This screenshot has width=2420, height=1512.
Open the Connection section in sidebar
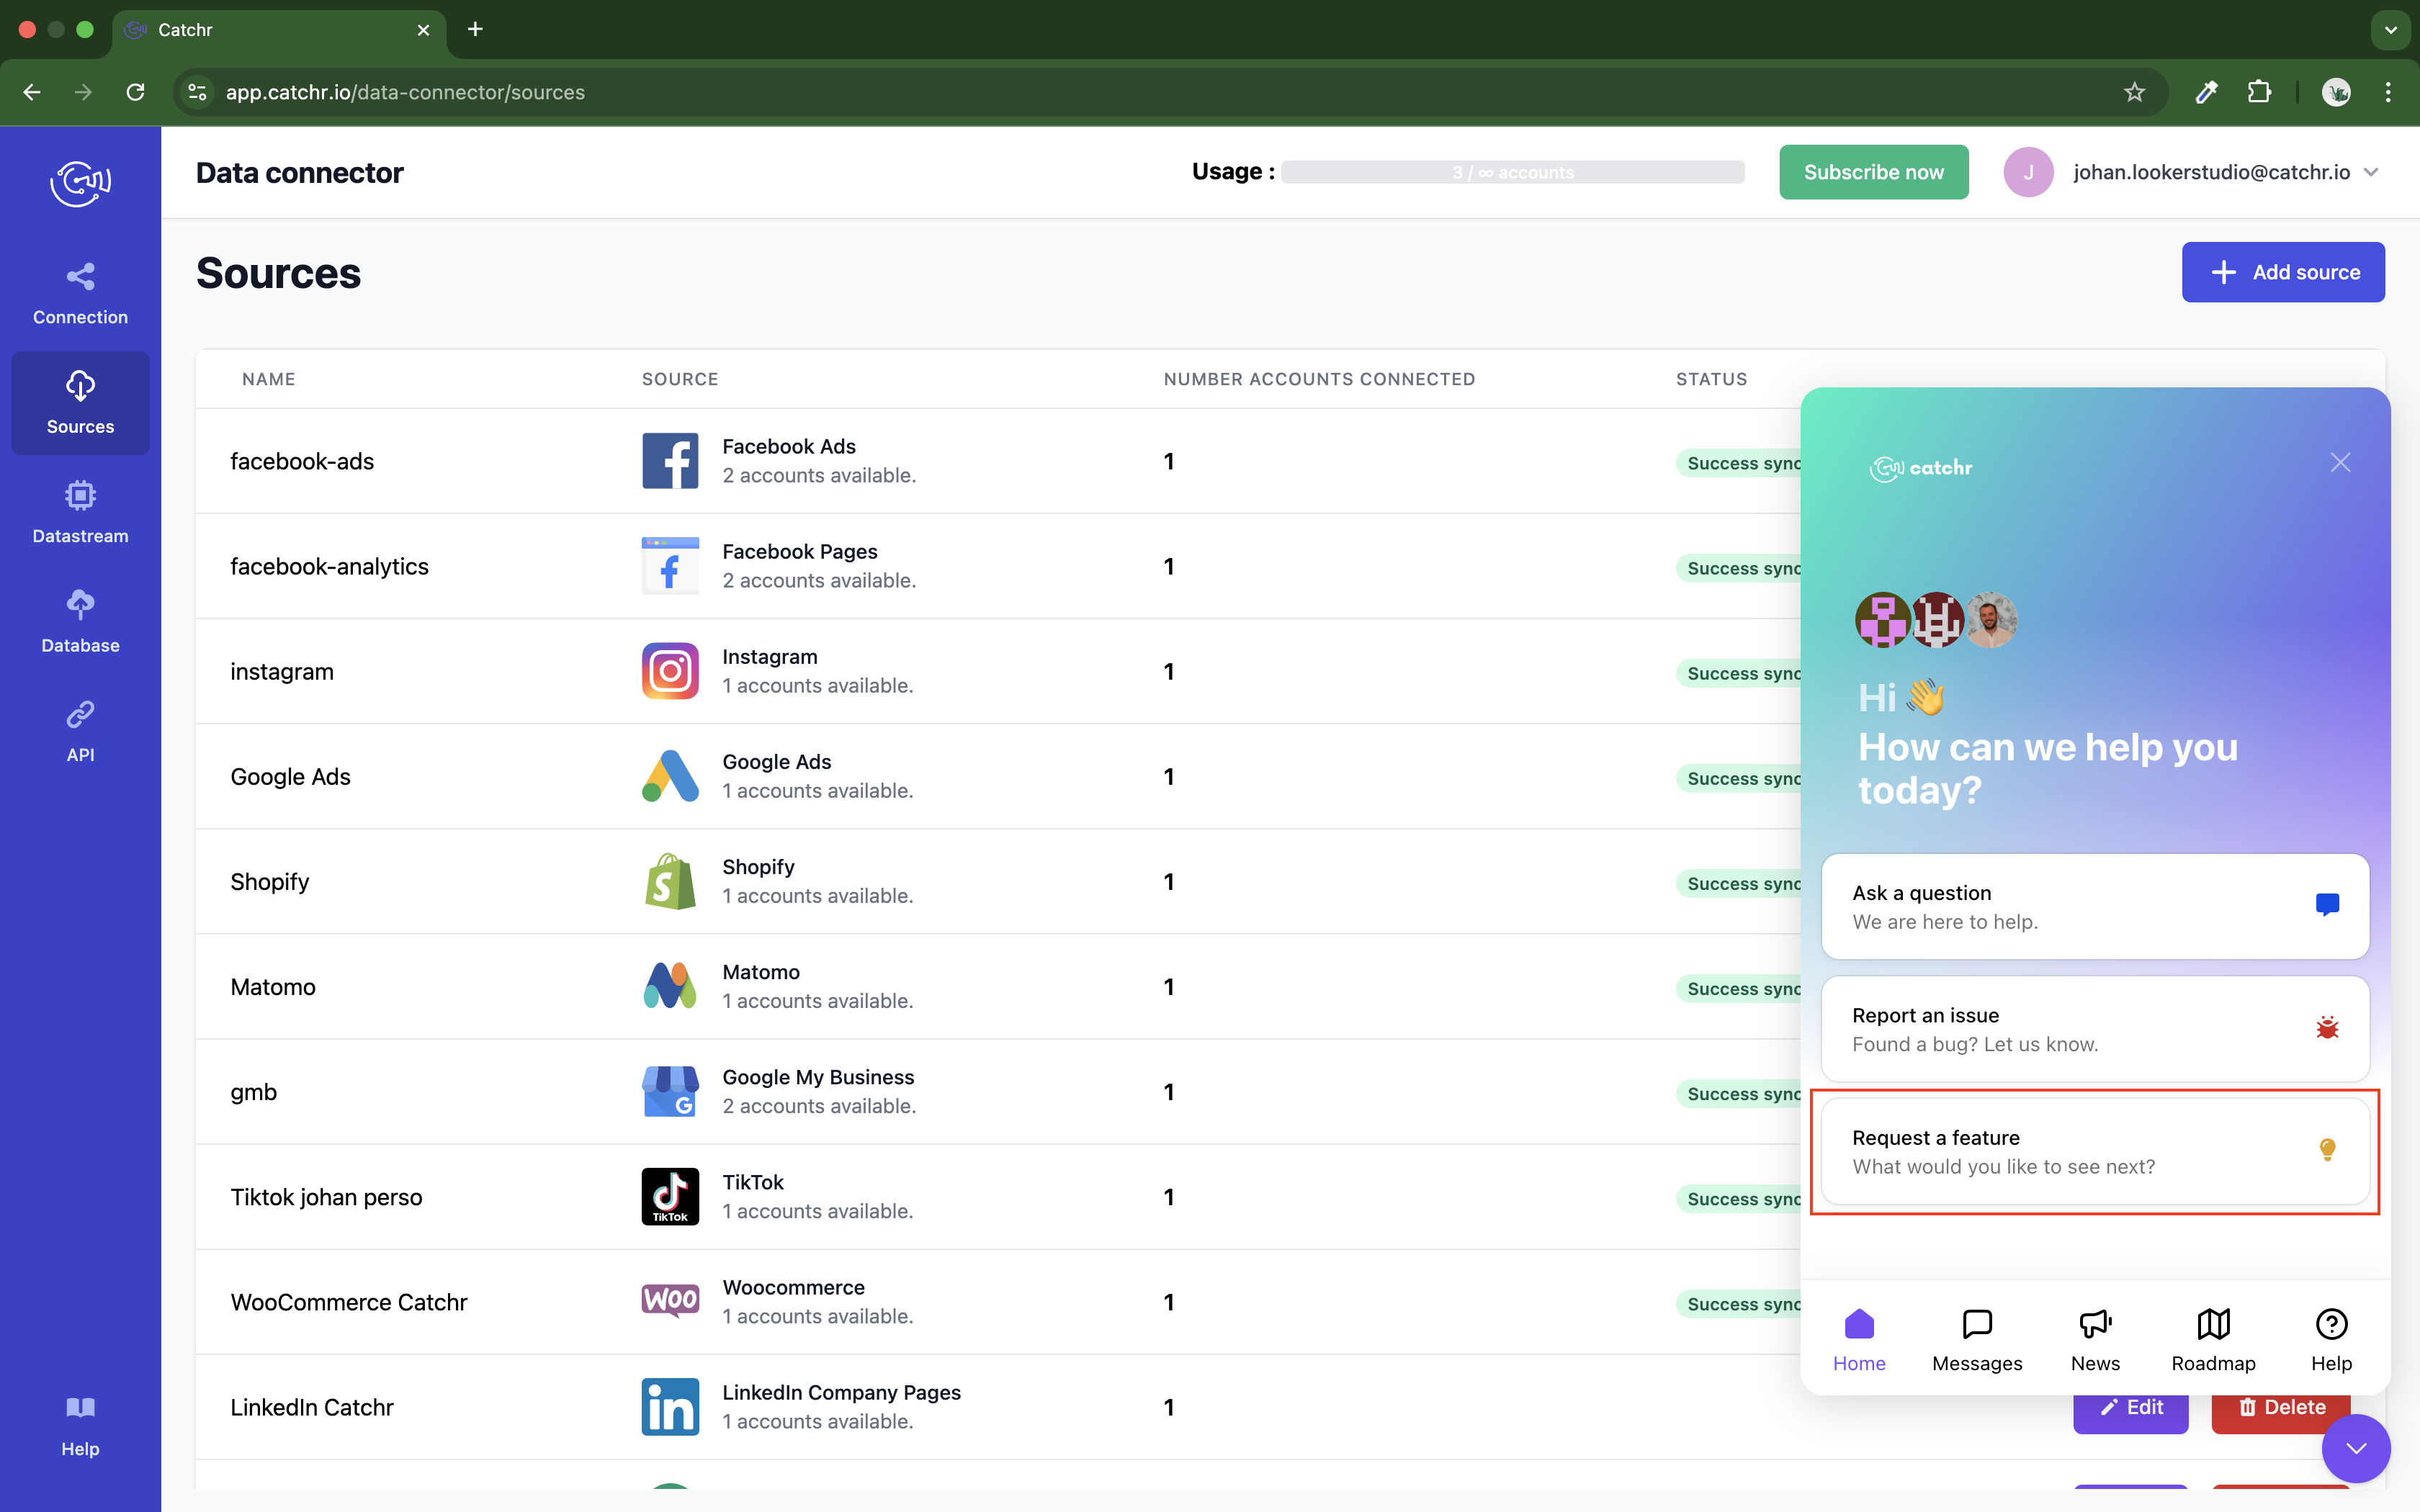click(x=80, y=295)
